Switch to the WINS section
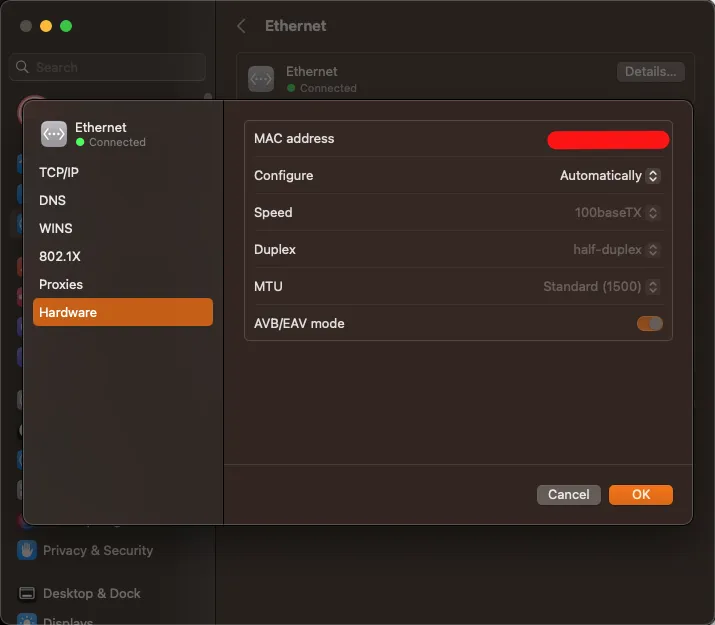 (x=123, y=228)
